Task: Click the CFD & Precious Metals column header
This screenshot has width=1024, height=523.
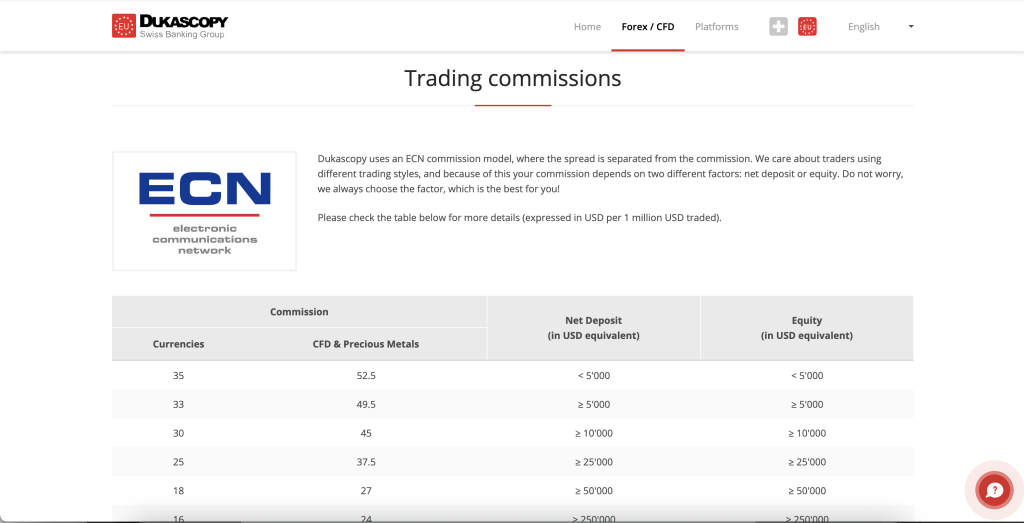Action: [x=366, y=344]
